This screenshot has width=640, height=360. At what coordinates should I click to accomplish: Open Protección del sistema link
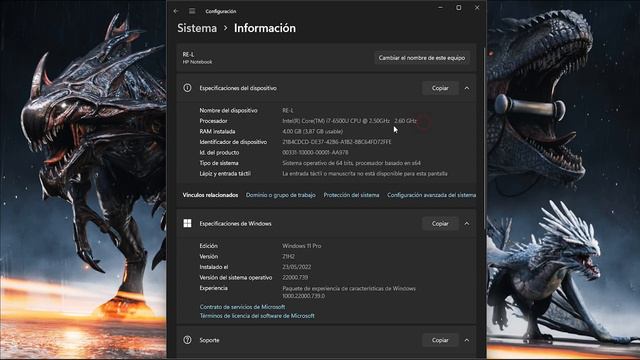(x=351, y=195)
